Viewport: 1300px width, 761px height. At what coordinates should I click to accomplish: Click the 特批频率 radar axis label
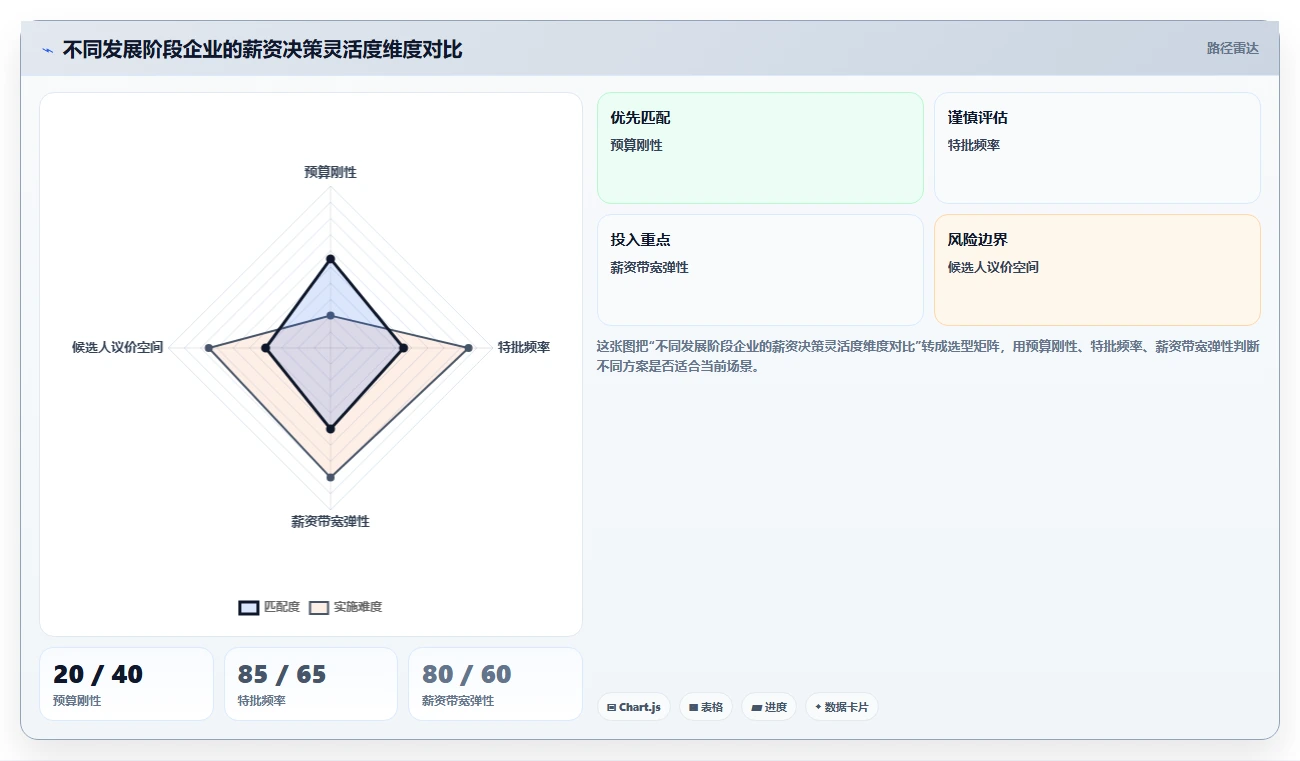[x=524, y=348]
